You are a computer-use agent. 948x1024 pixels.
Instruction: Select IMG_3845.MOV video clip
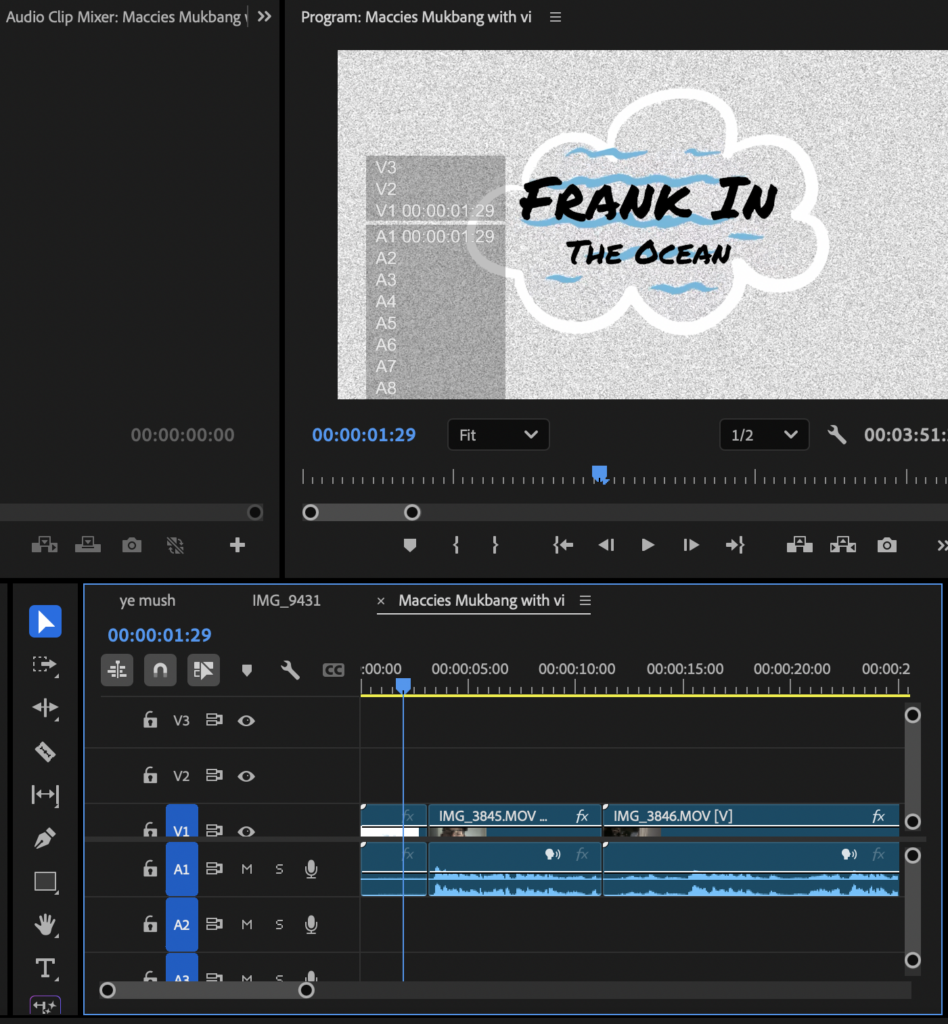(514, 820)
